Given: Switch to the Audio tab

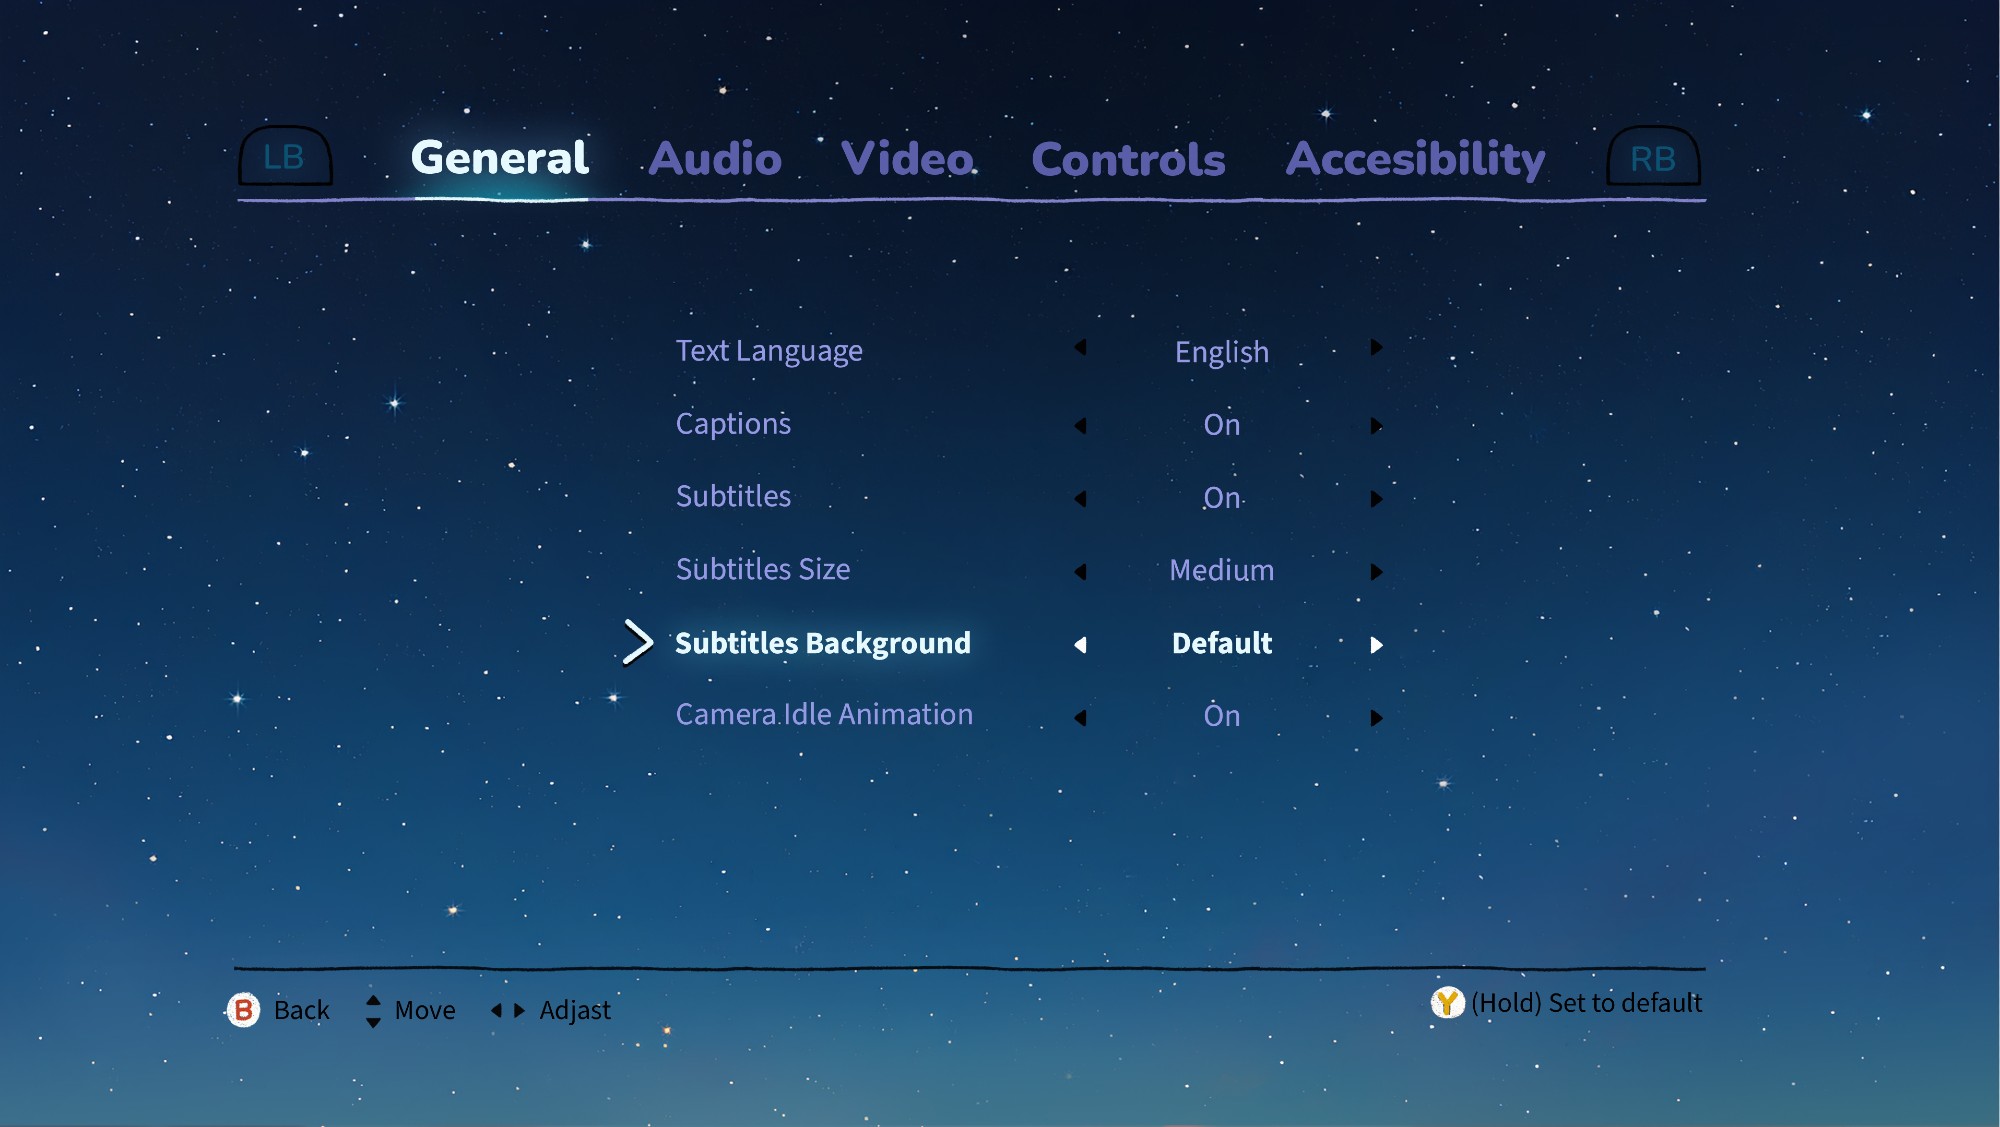Looking at the screenshot, I should (715, 159).
